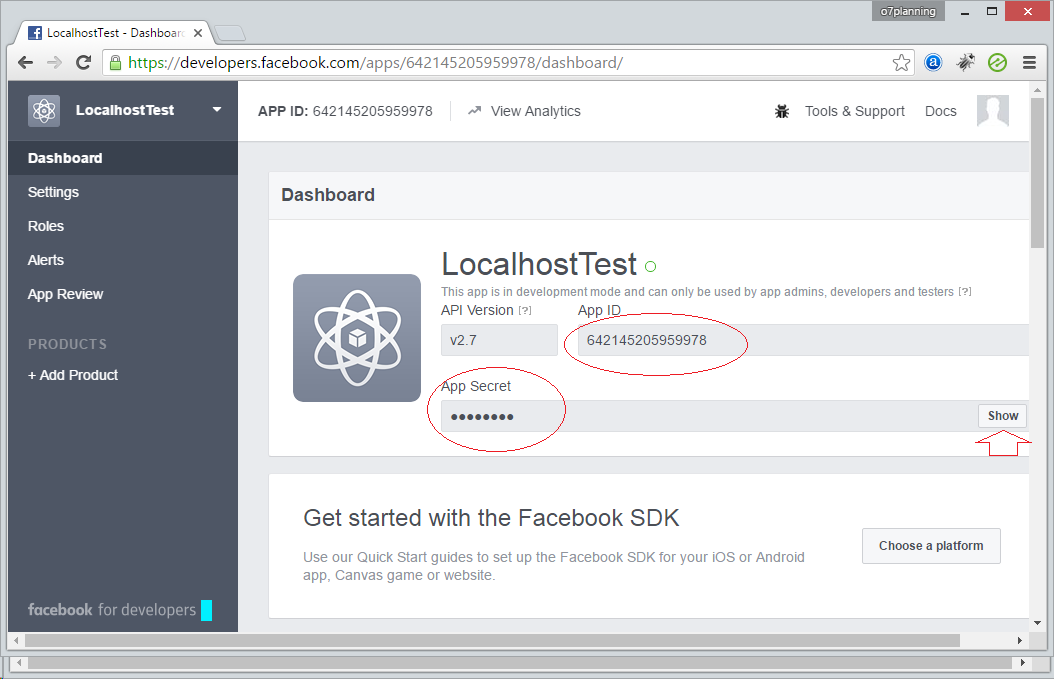Click the green status circle beside LocalhostTest

tap(651, 267)
